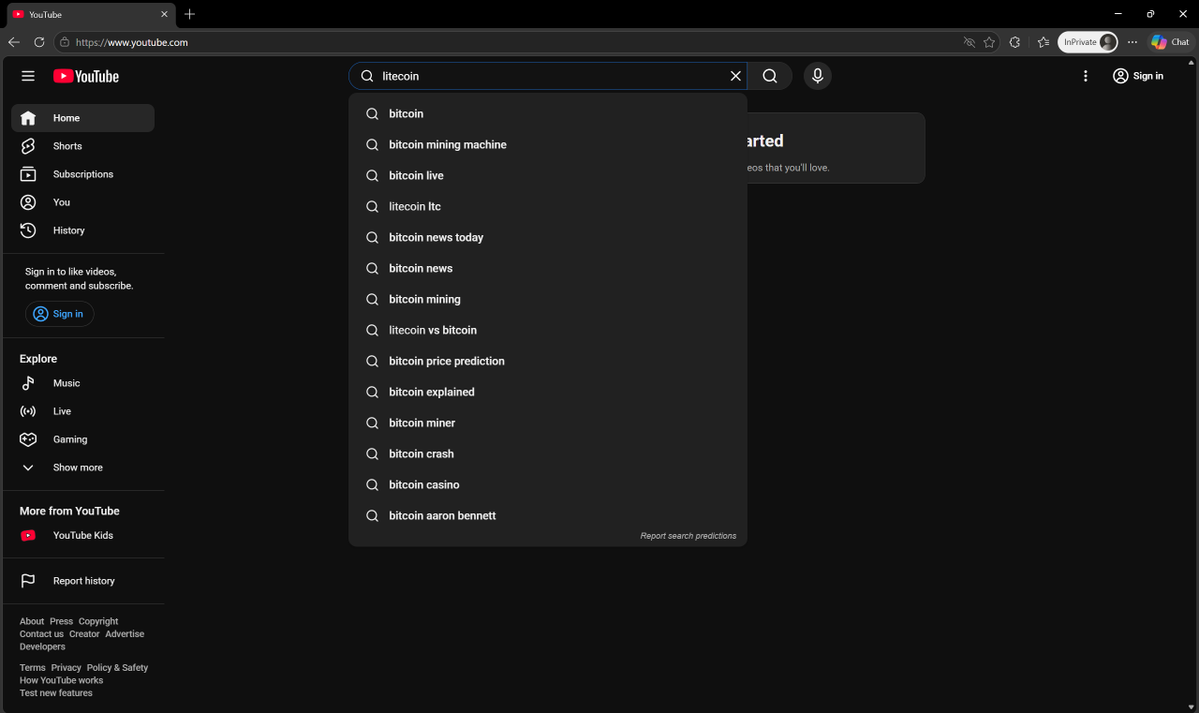Screen dimensions: 1199x713
Task: Select suggestion 'litecoin vs bitcoin'
Action: 548,330
